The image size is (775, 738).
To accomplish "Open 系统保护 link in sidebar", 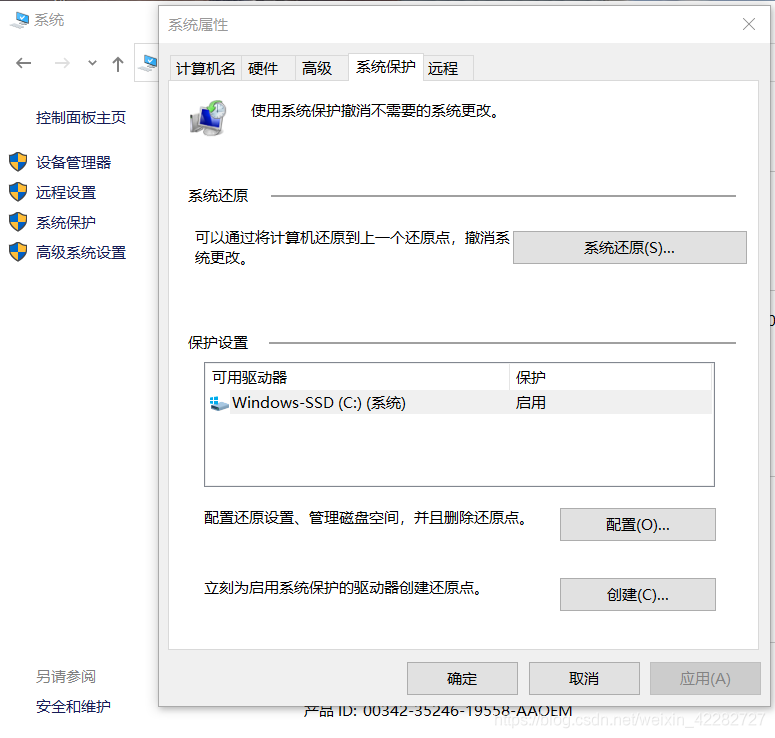I will tap(66, 222).
